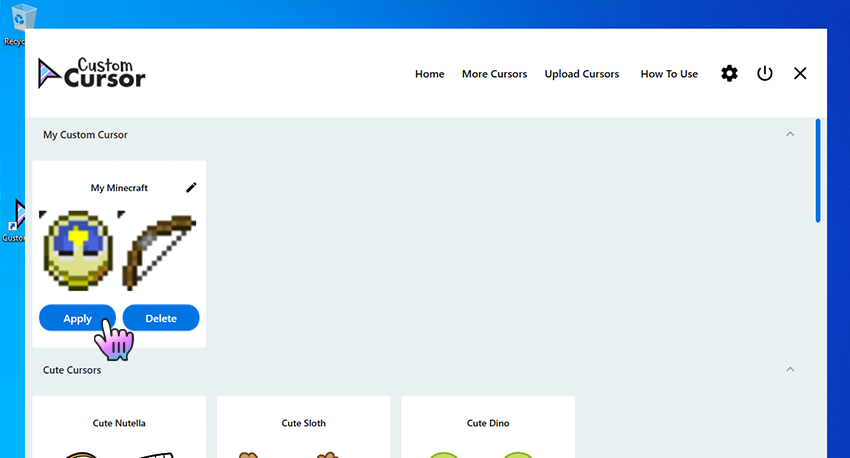850x458 pixels.
Task: Click the Cute Cursors heading
Action: 72,370
